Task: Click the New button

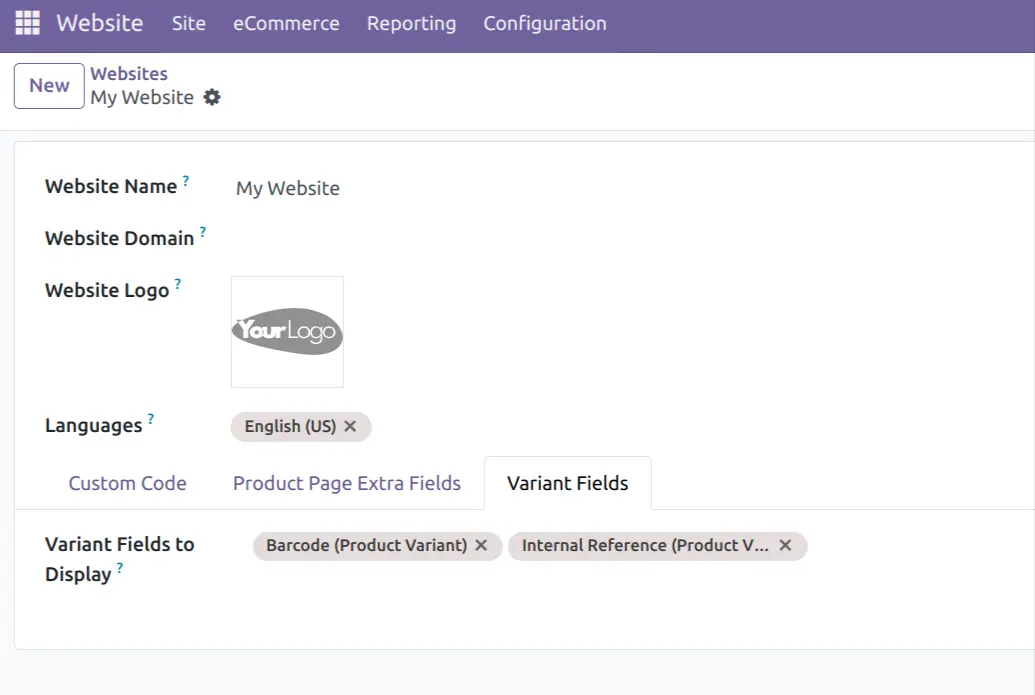Action: [x=49, y=86]
